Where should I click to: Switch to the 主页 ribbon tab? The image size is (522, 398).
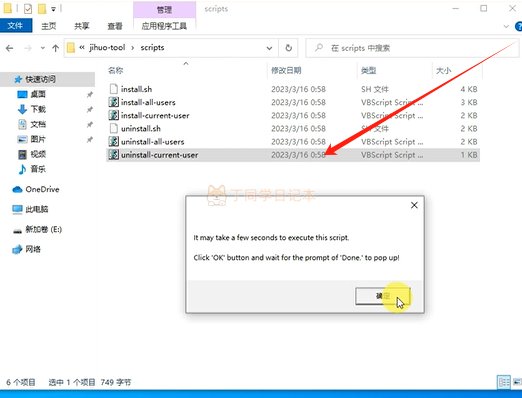click(48, 26)
